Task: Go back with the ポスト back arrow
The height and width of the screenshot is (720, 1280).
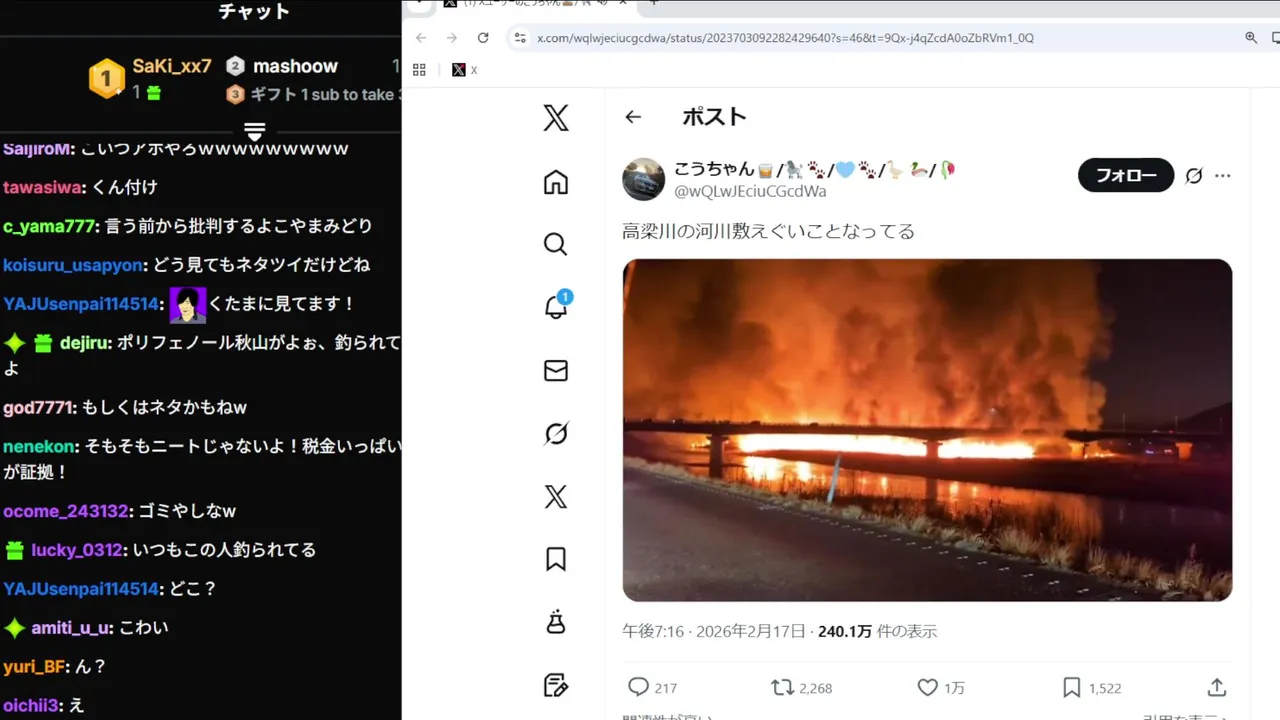Action: pyautogui.click(x=633, y=117)
